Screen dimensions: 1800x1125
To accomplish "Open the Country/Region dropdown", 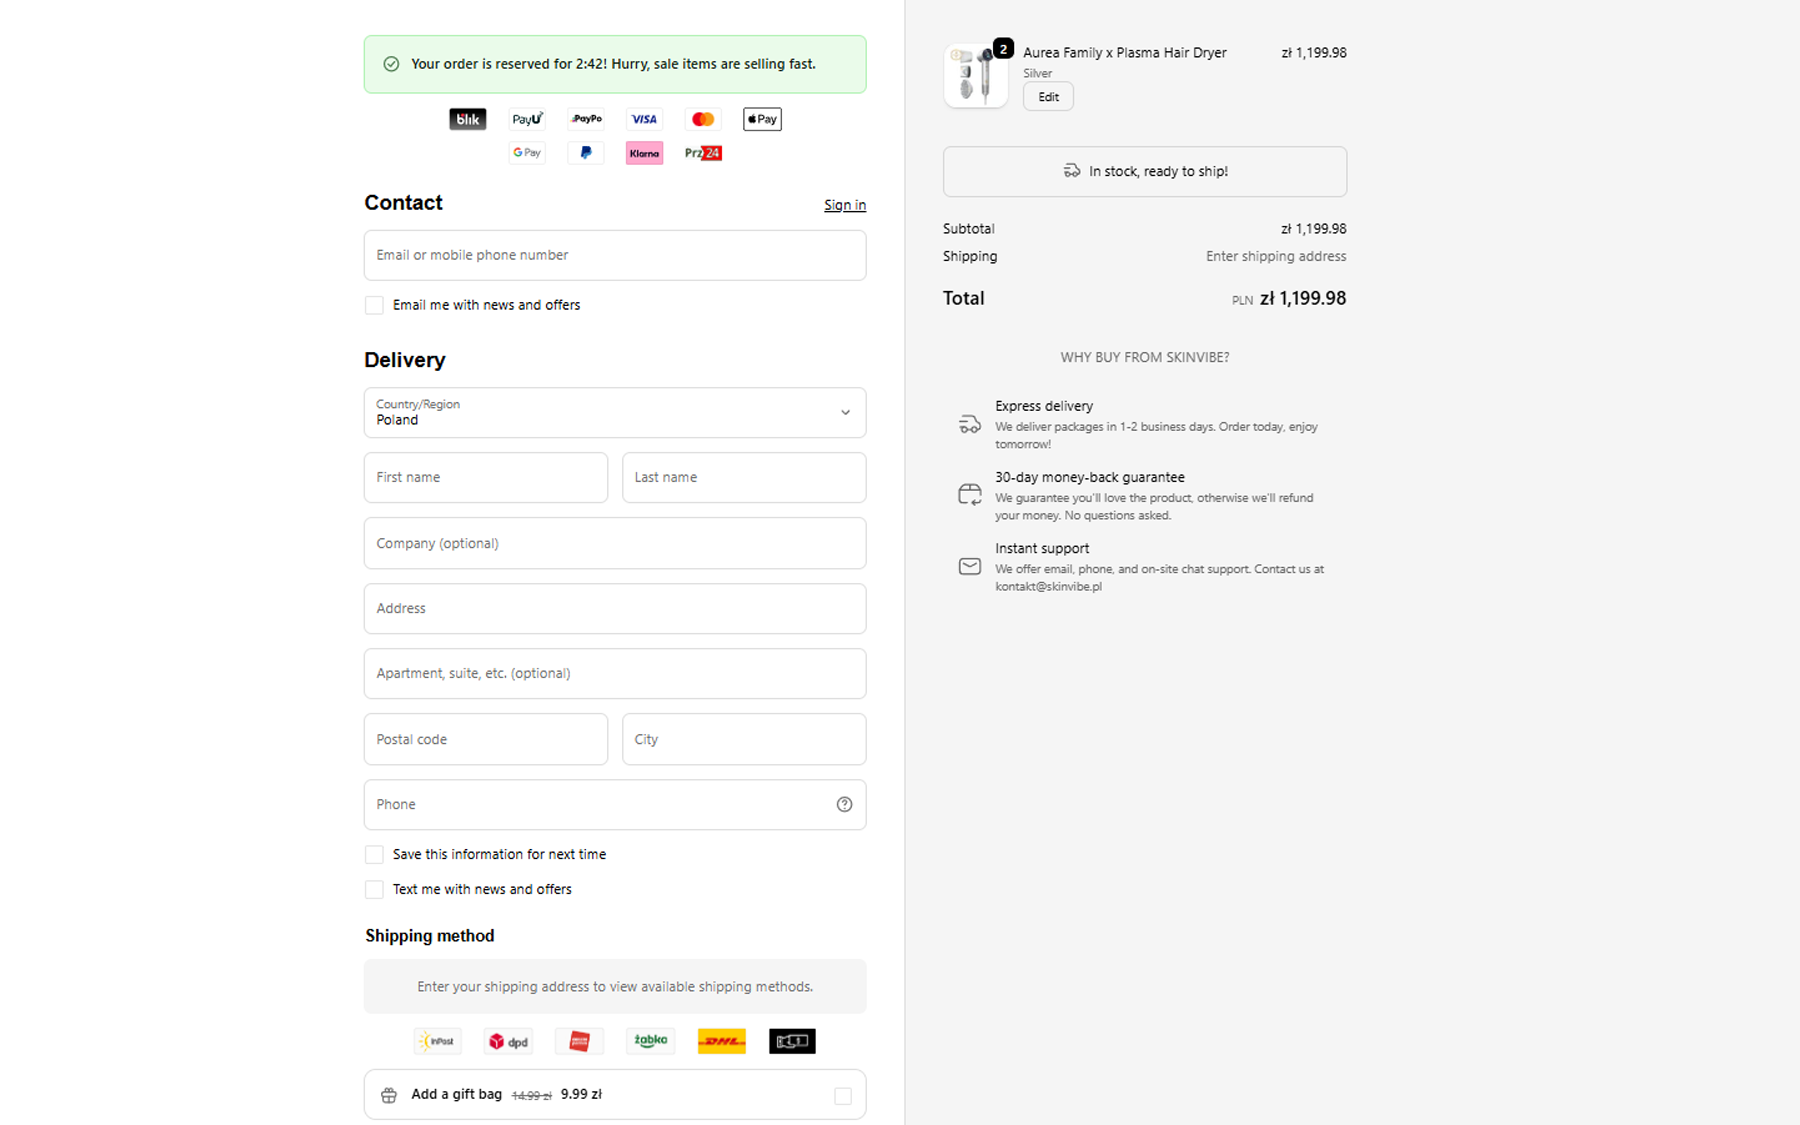I will tap(845, 412).
